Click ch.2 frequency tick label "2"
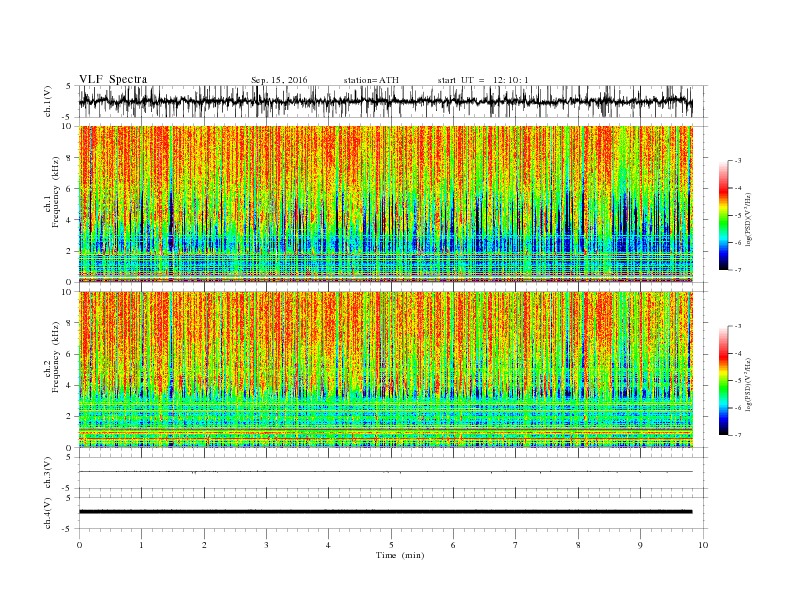This screenshot has width=792, height=612. point(70,417)
